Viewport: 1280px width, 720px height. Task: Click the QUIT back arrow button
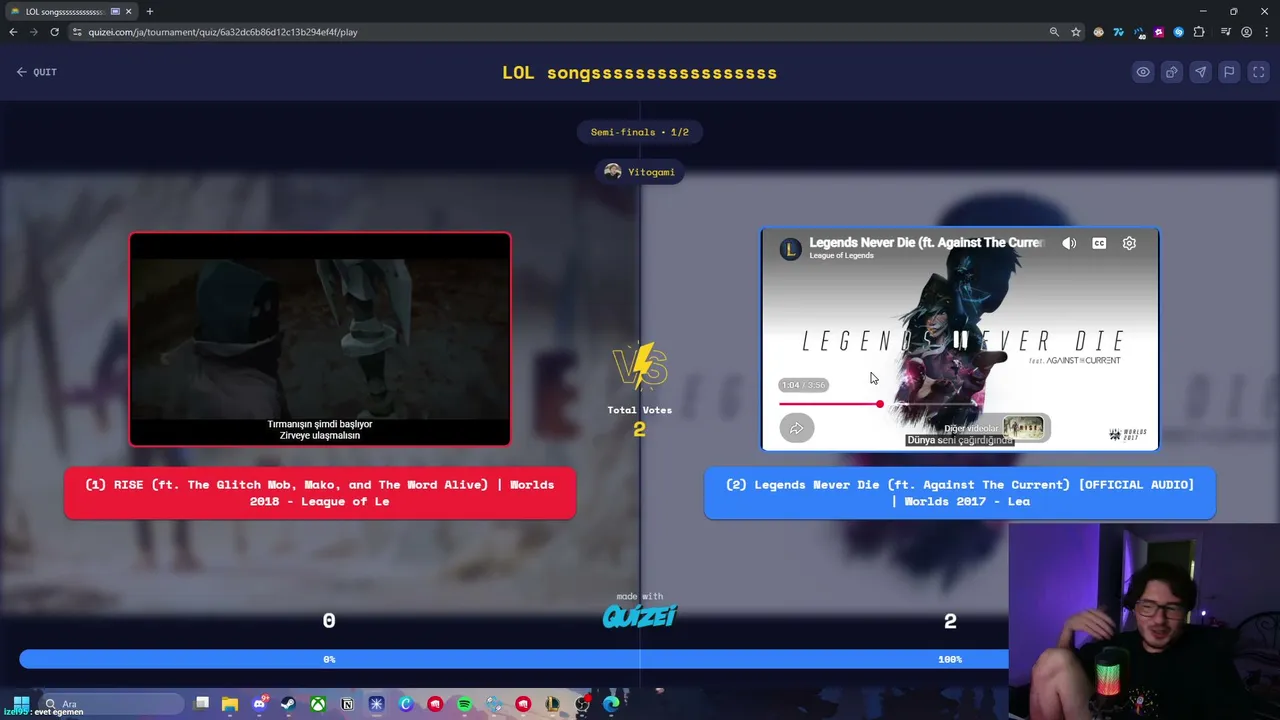36,72
